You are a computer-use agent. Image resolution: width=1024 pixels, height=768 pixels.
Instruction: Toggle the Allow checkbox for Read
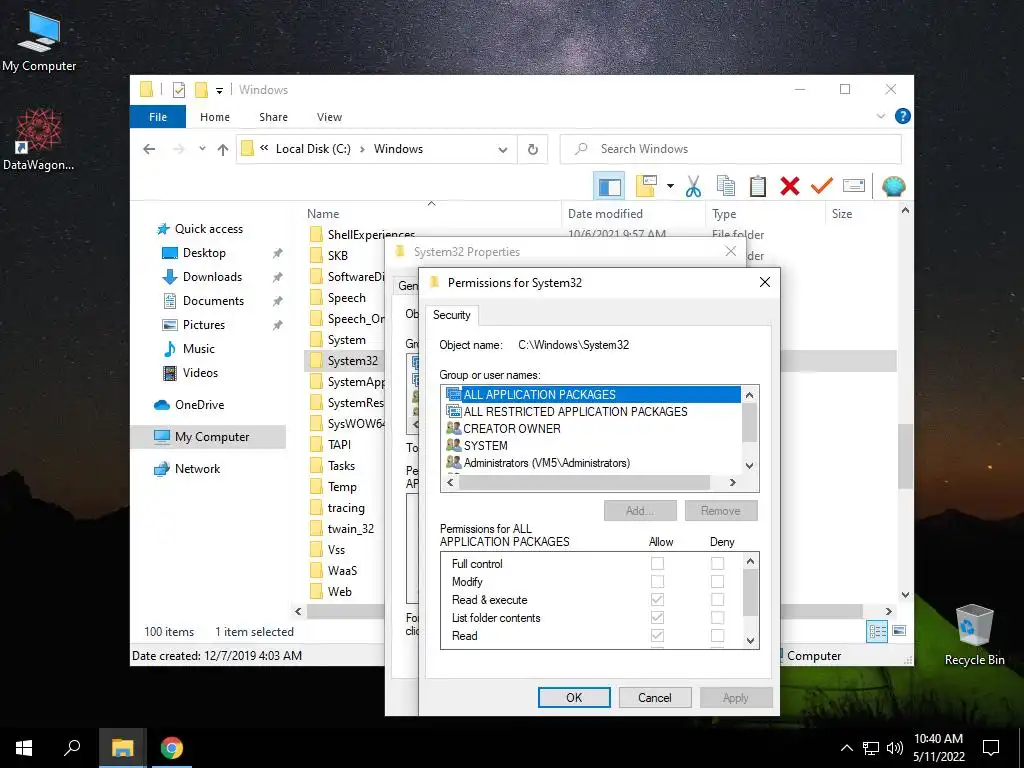tap(657, 635)
